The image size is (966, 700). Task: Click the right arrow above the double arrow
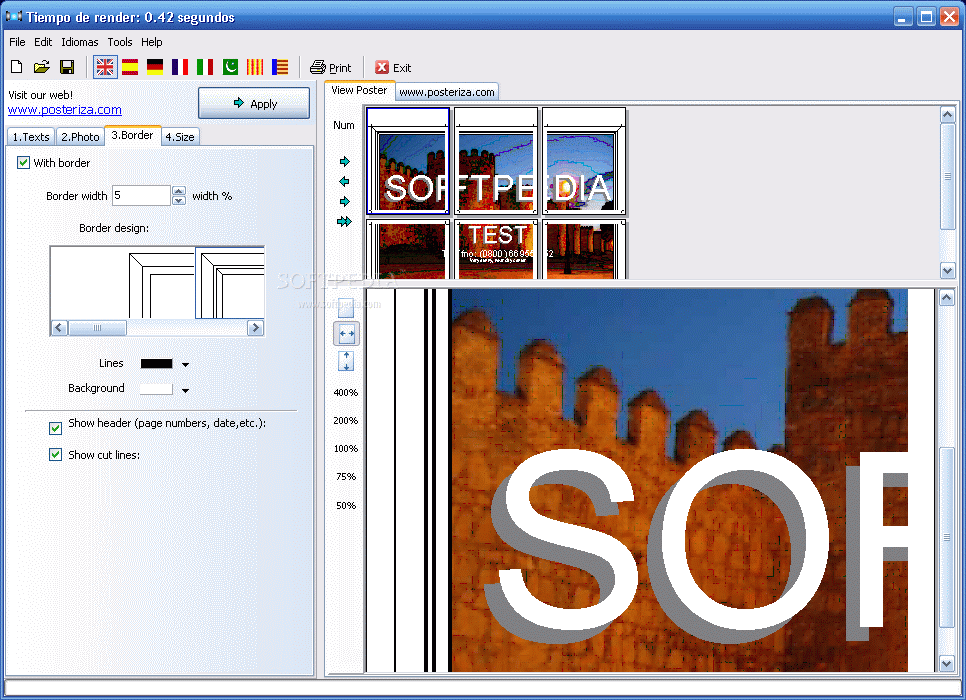tap(344, 201)
